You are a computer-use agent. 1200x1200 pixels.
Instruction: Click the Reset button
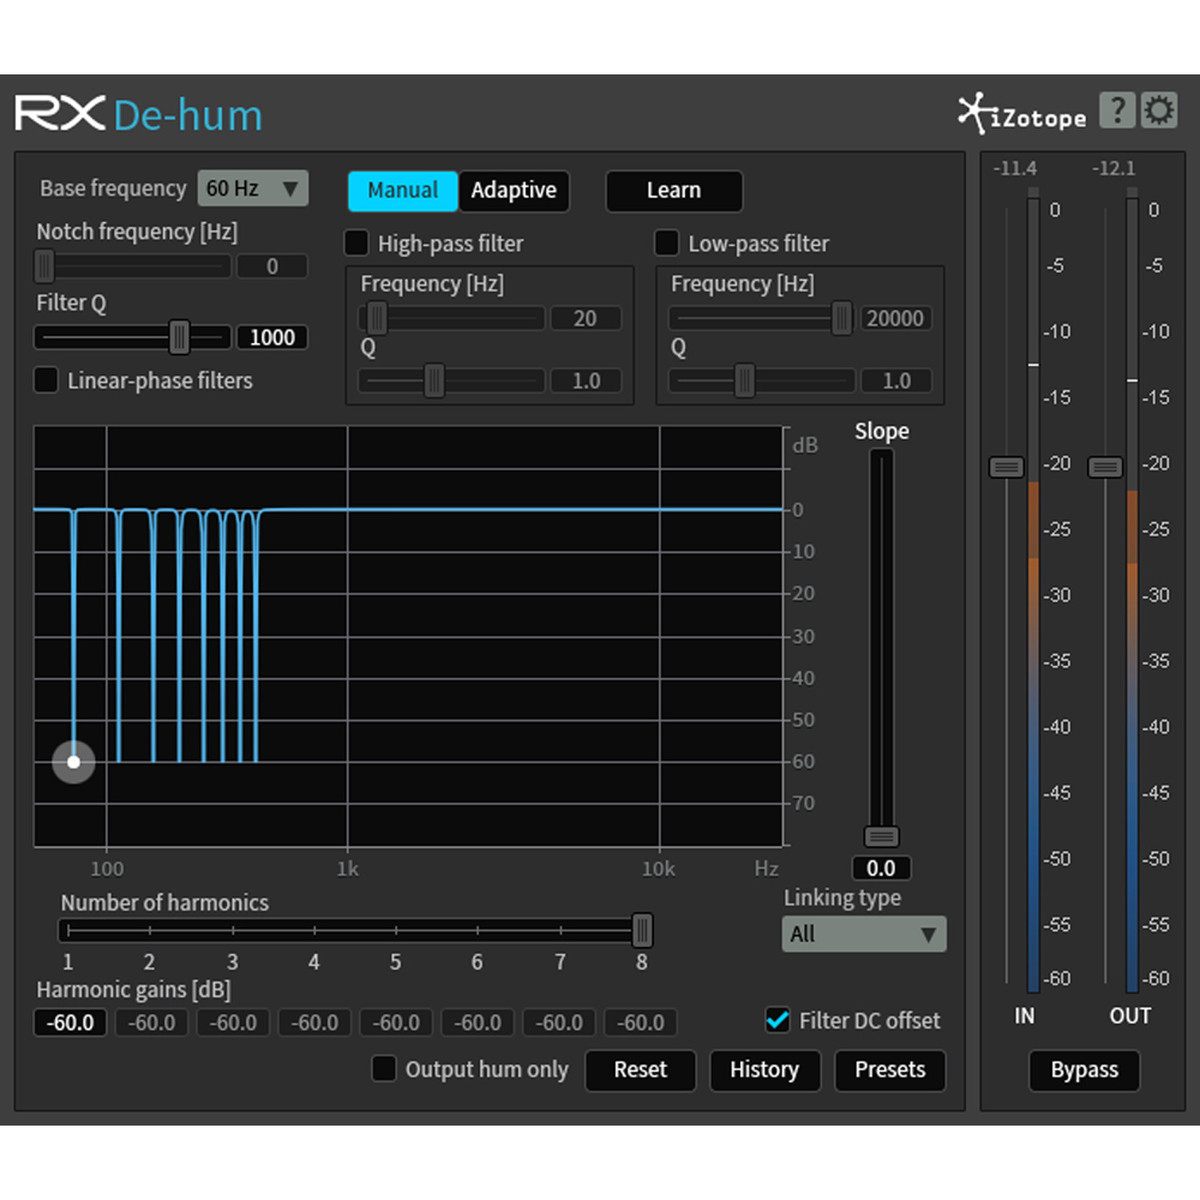tap(640, 1070)
